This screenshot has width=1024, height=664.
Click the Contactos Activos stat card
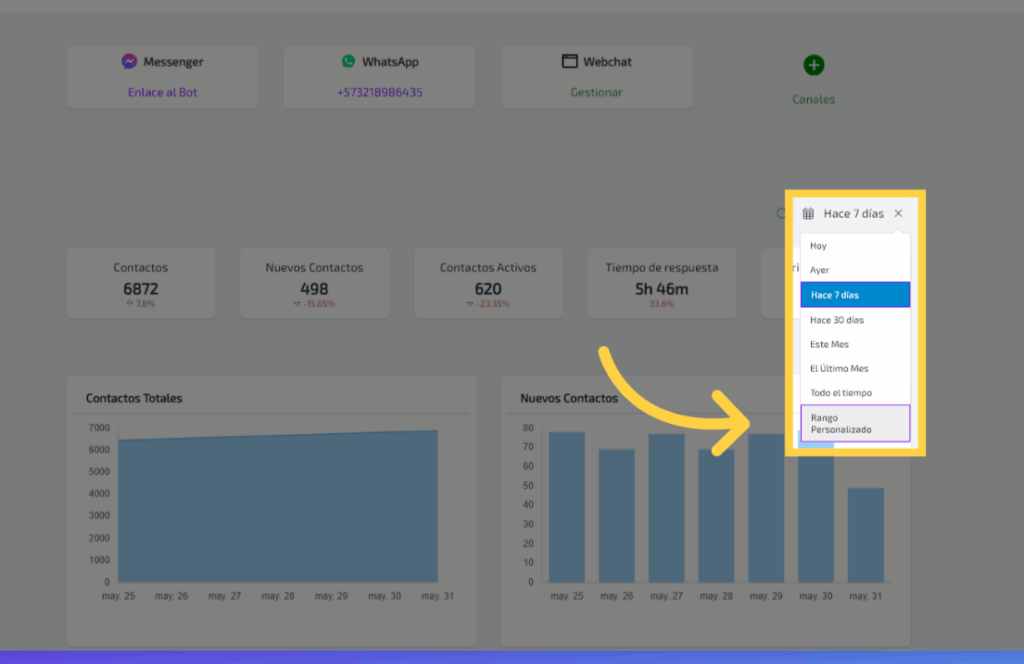(x=488, y=283)
